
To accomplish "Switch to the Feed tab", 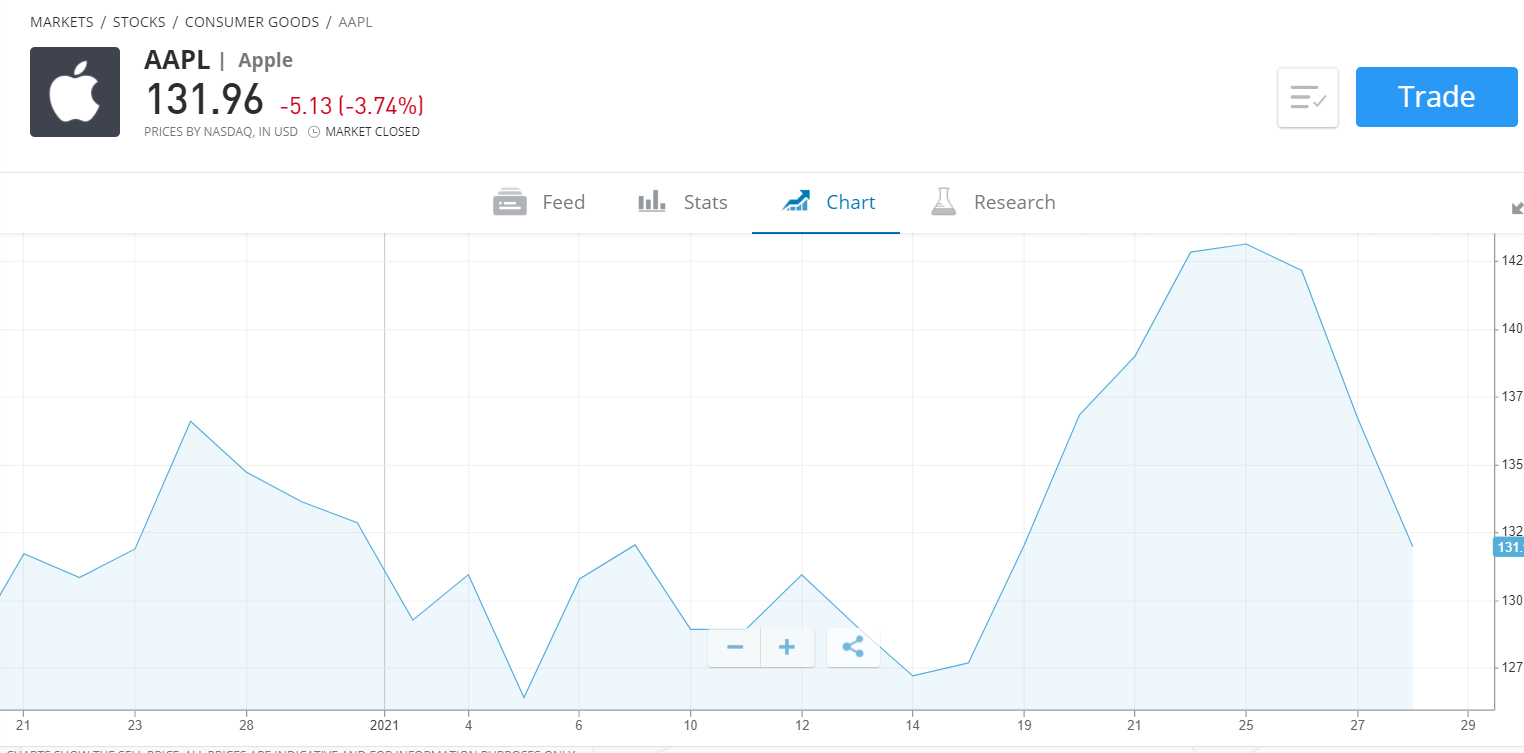I will 539,202.
